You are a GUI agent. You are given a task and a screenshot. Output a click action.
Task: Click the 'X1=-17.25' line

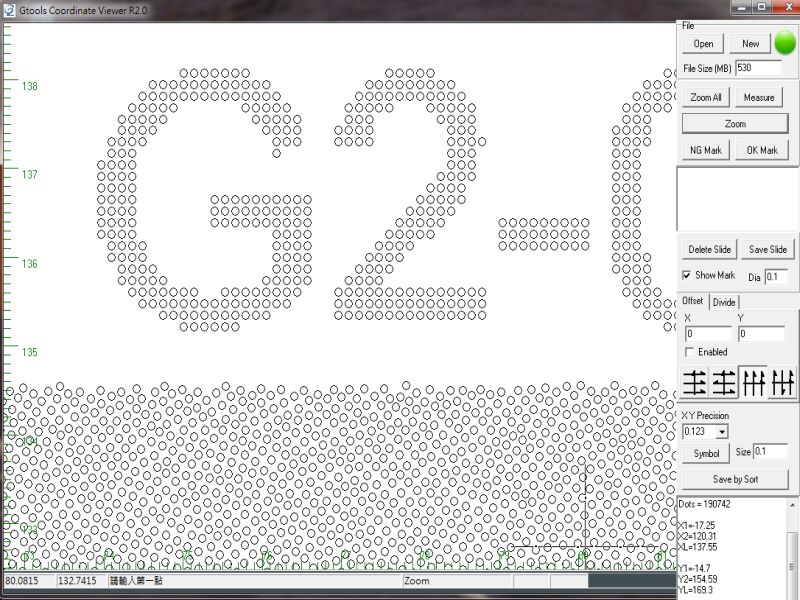coord(696,526)
